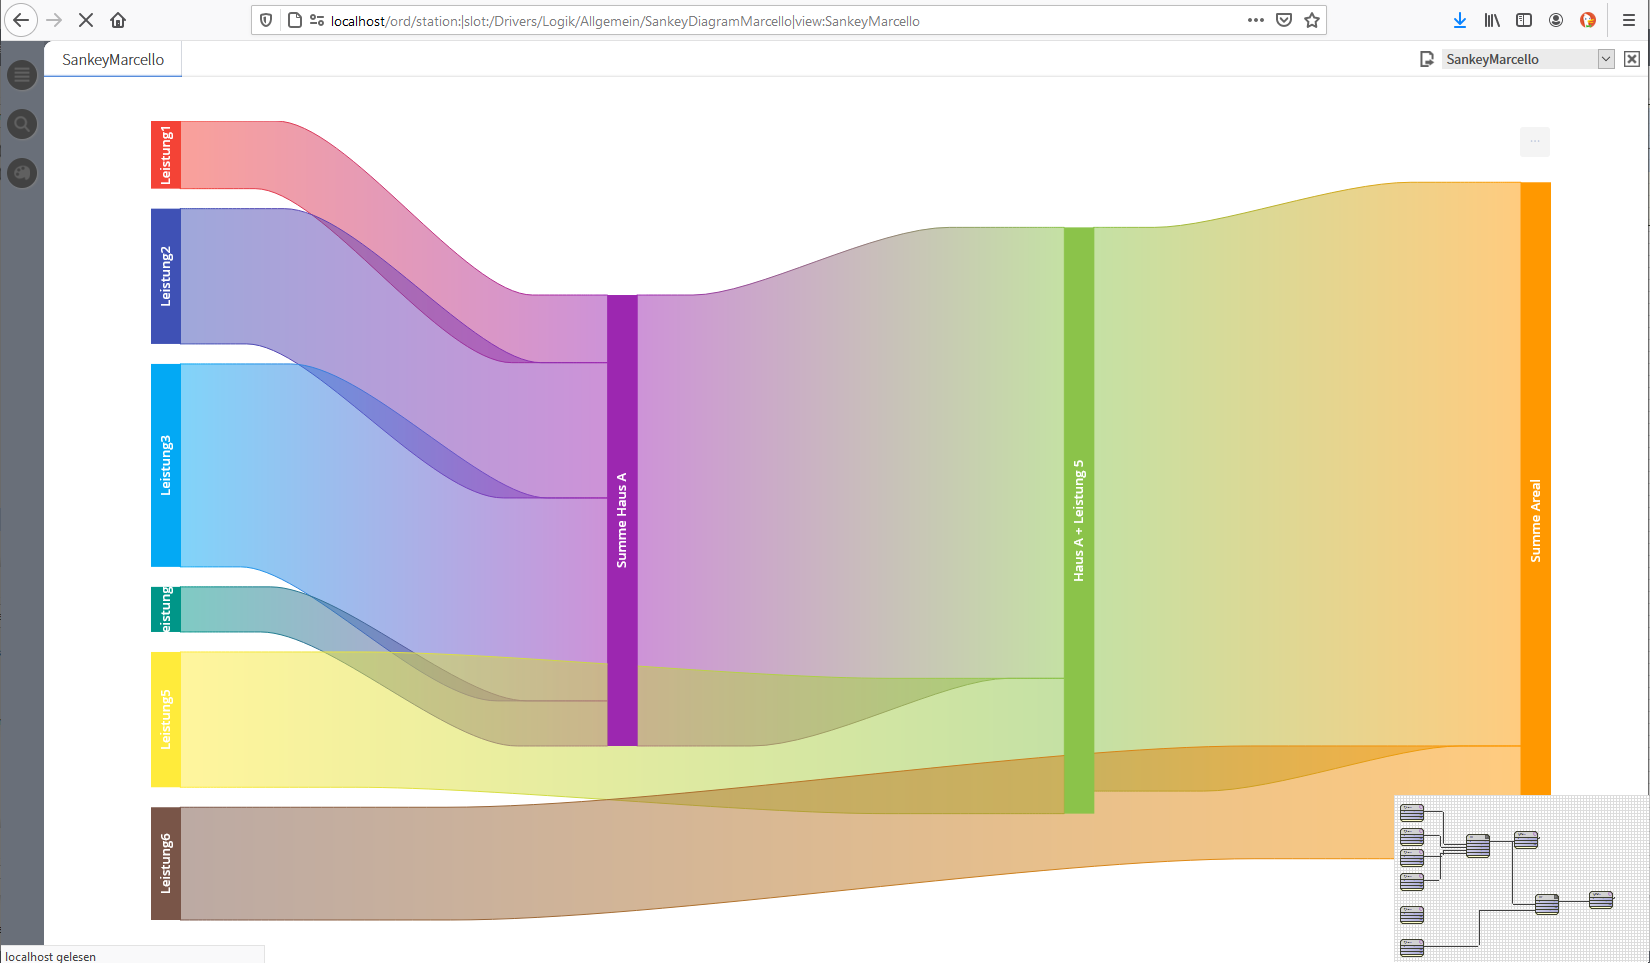1650x963 pixels.
Task: Open the site permissions icon in address bar
Action: click(x=317, y=20)
